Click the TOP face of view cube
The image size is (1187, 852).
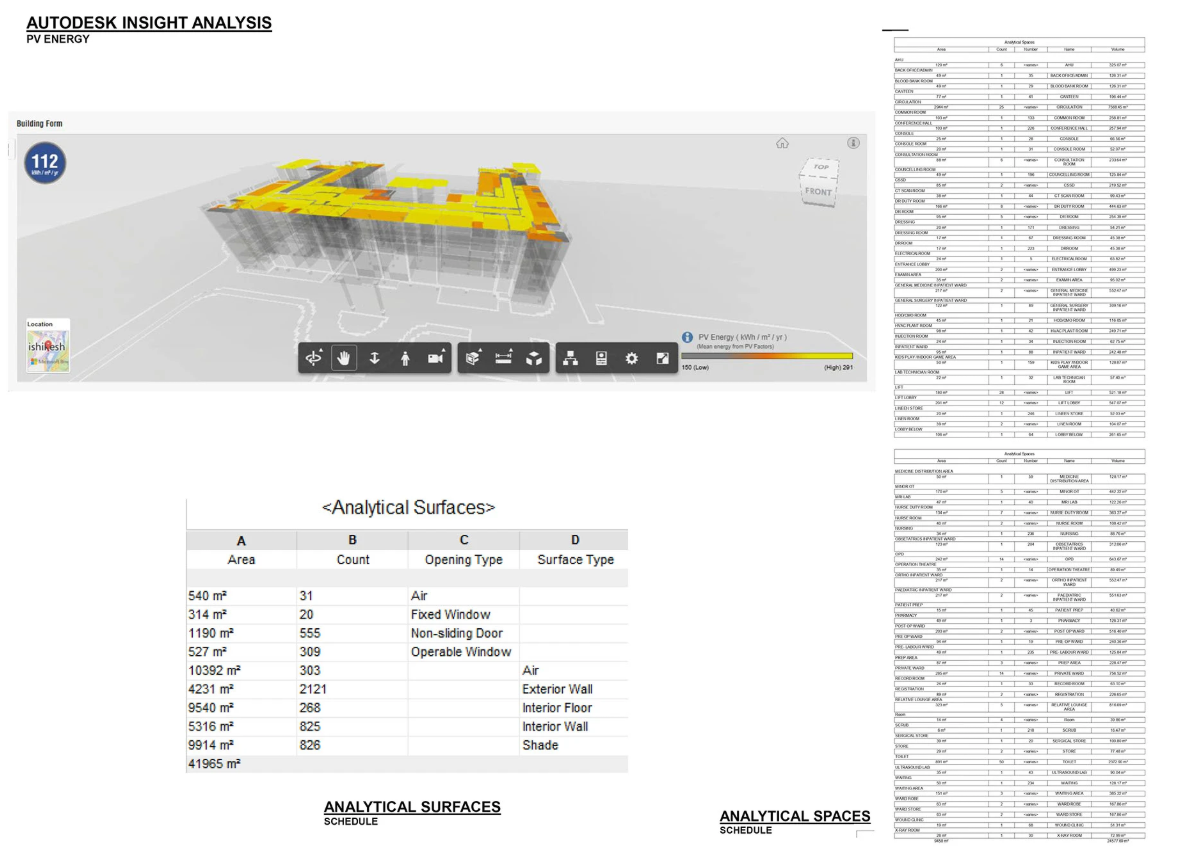tap(821, 167)
